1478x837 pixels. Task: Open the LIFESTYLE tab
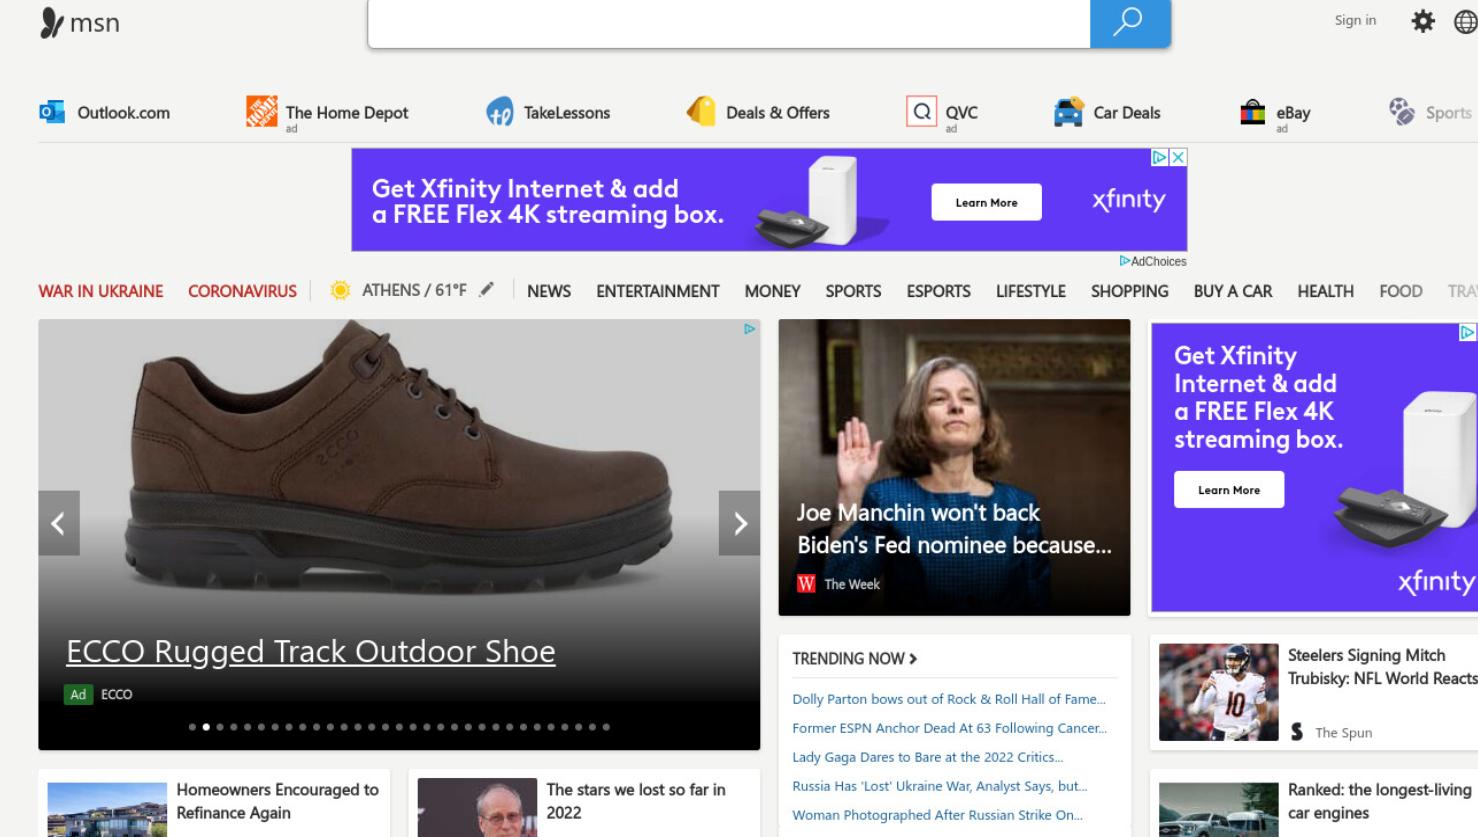[1031, 291]
